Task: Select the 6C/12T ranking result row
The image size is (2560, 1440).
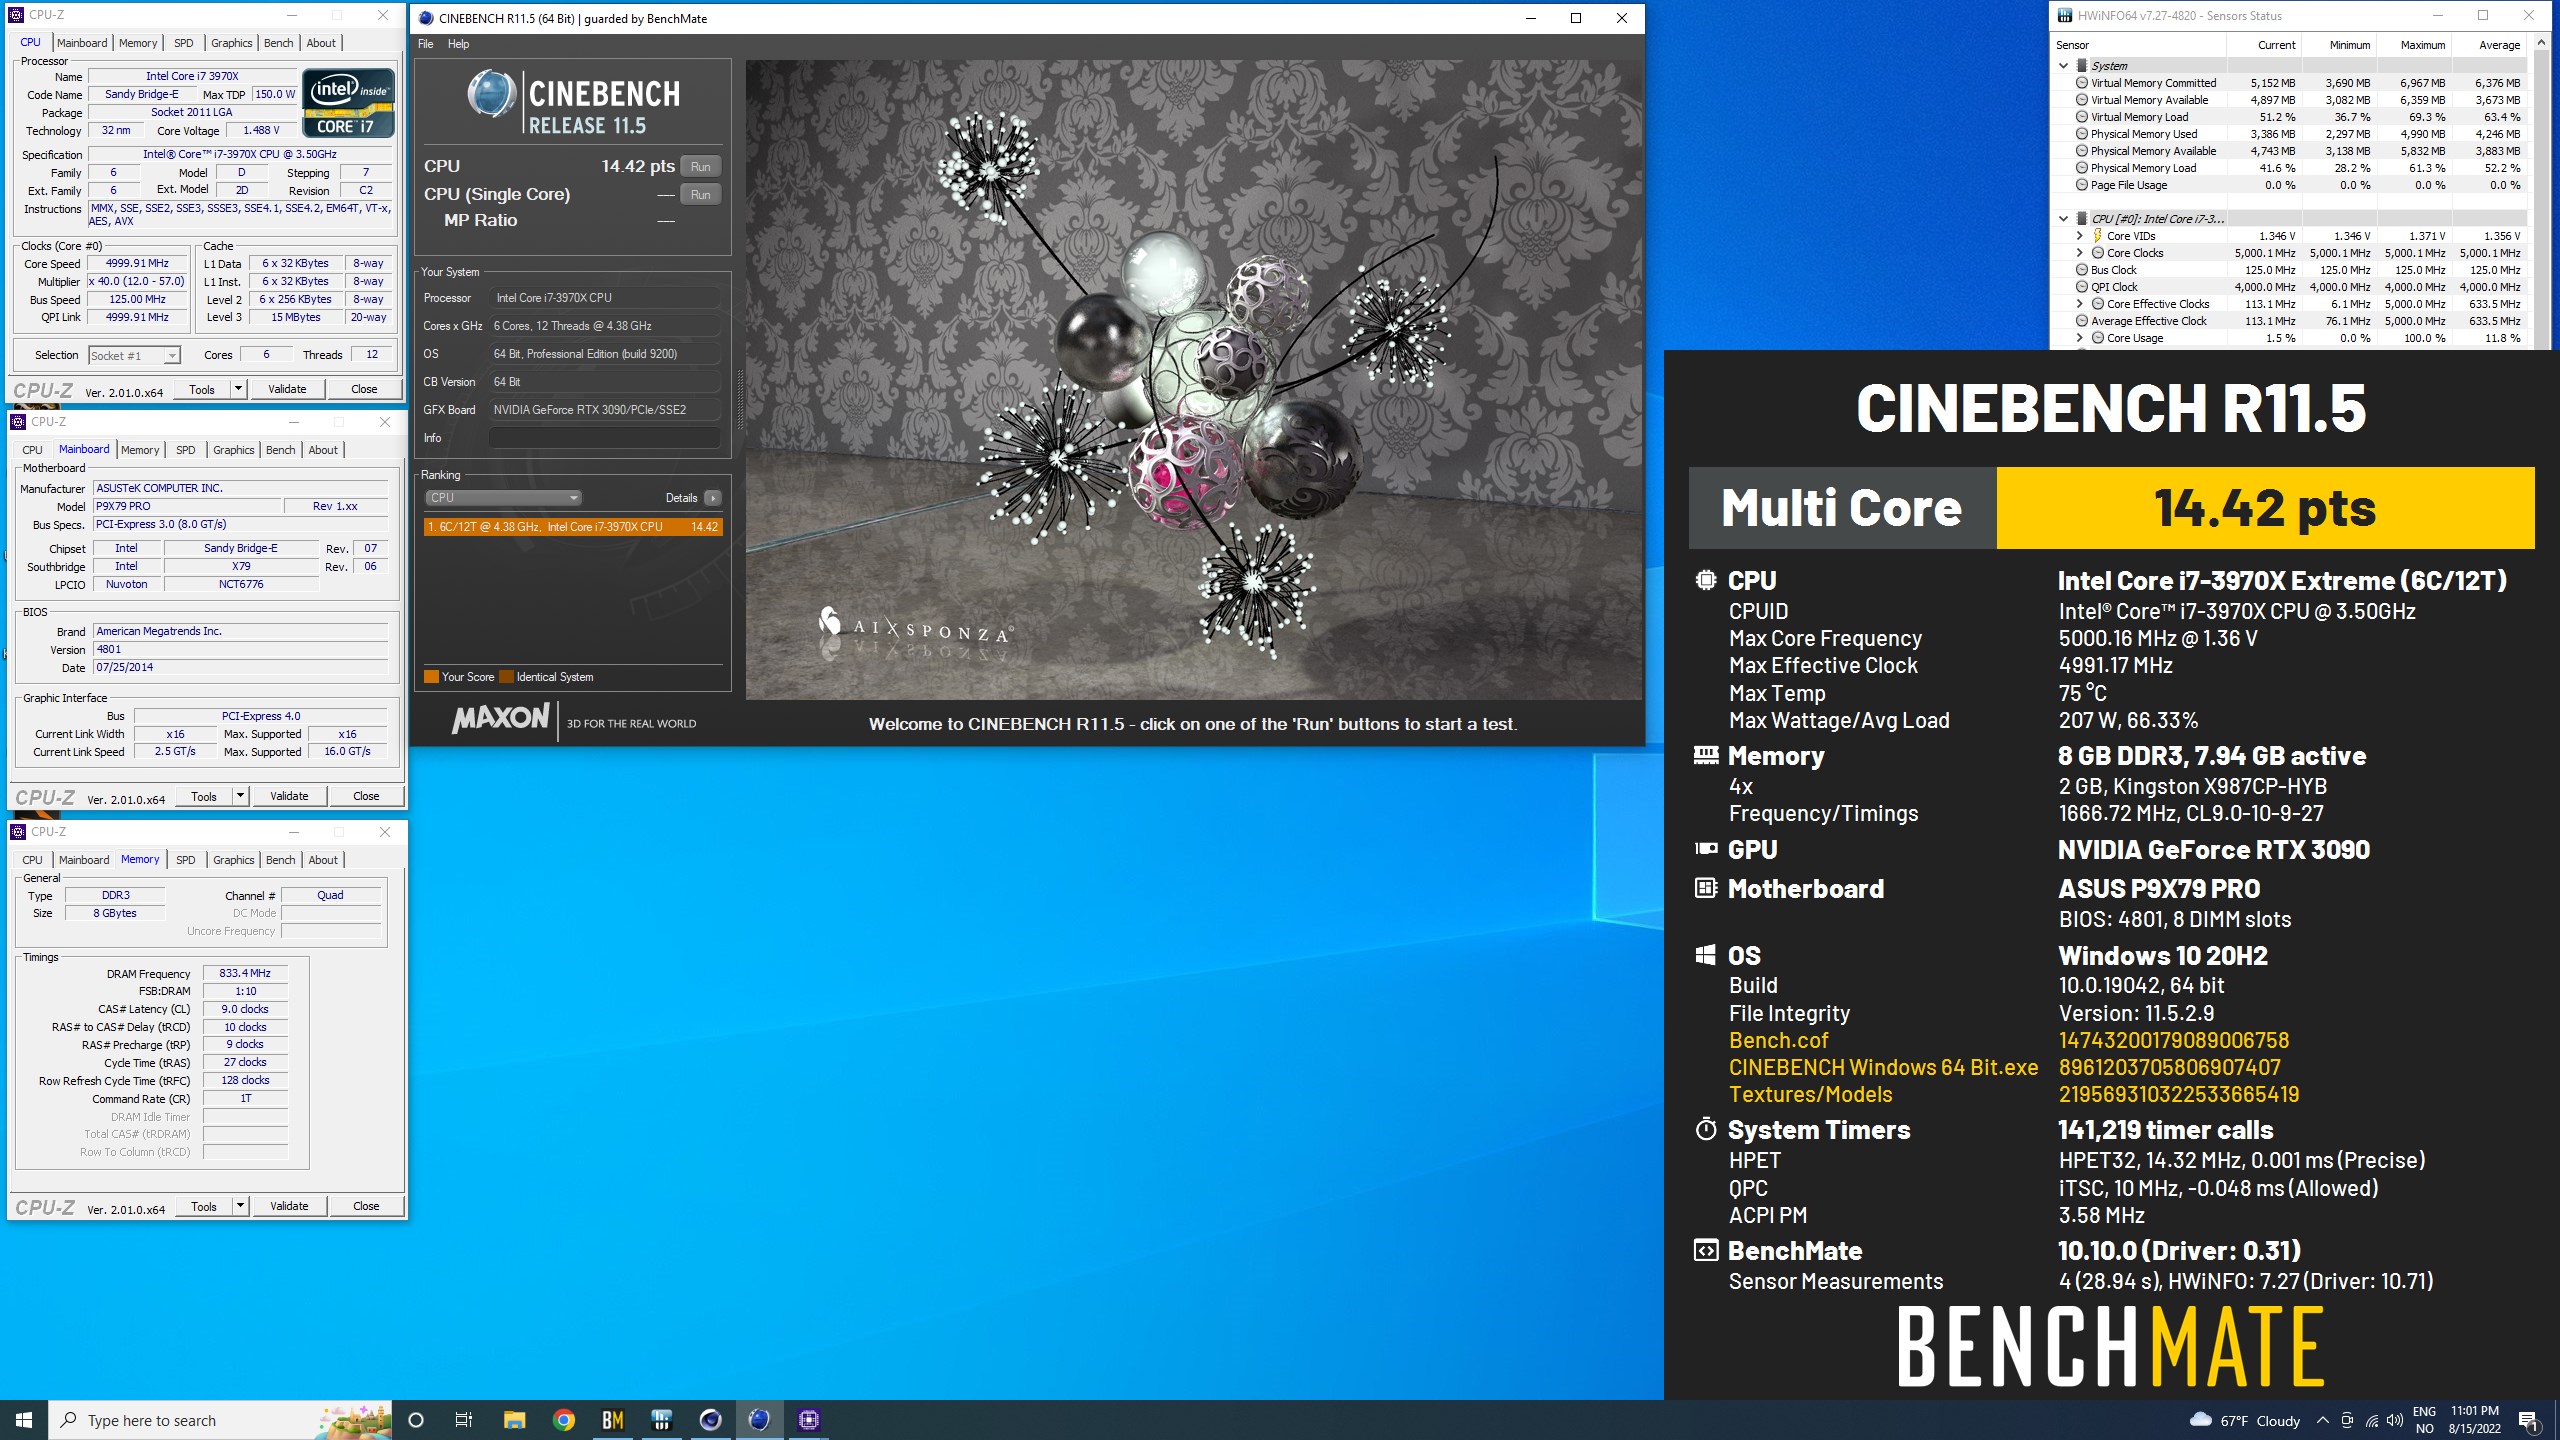Action: 572,527
